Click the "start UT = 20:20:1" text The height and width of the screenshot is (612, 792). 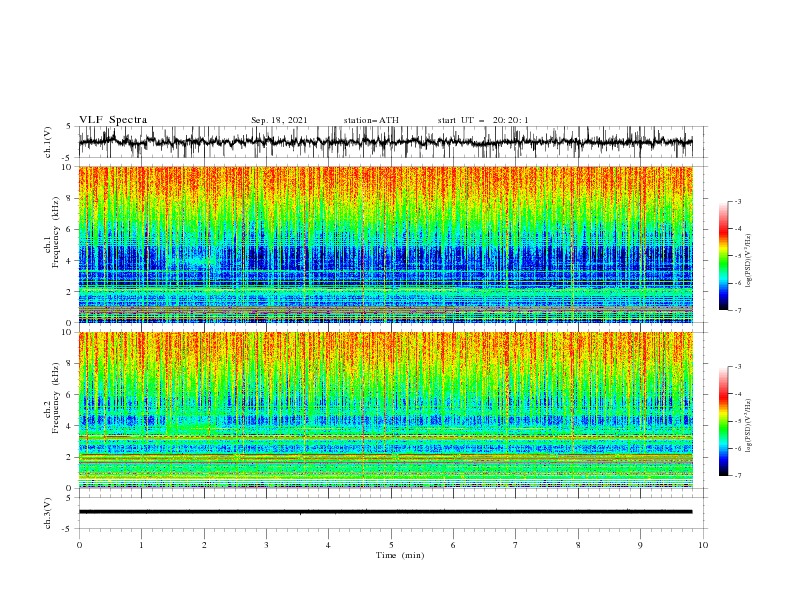483,120
